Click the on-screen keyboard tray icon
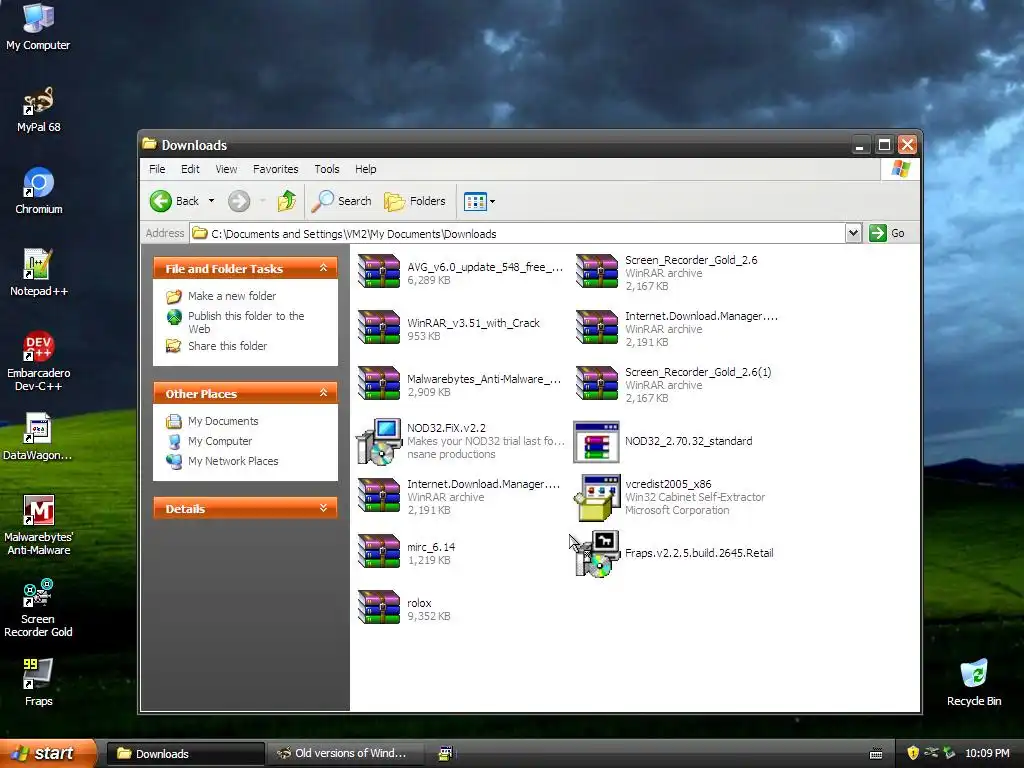This screenshot has height=768, width=1024. click(x=876, y=754)
